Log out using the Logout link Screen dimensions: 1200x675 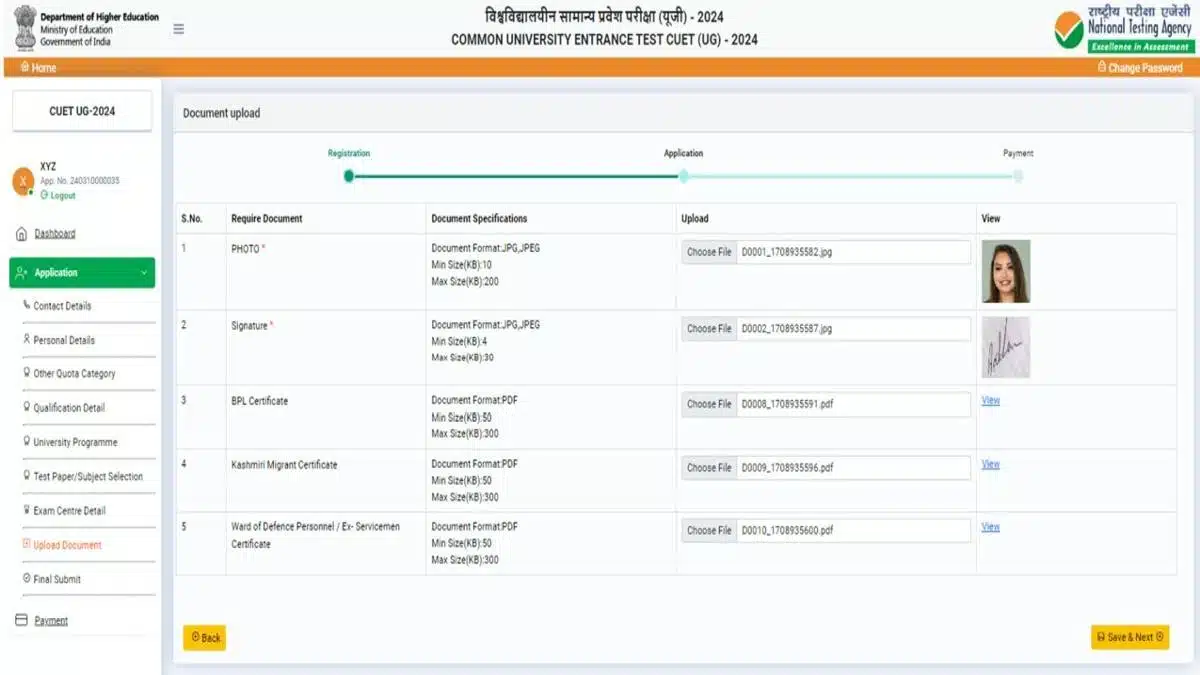click(x=58, y=196)
